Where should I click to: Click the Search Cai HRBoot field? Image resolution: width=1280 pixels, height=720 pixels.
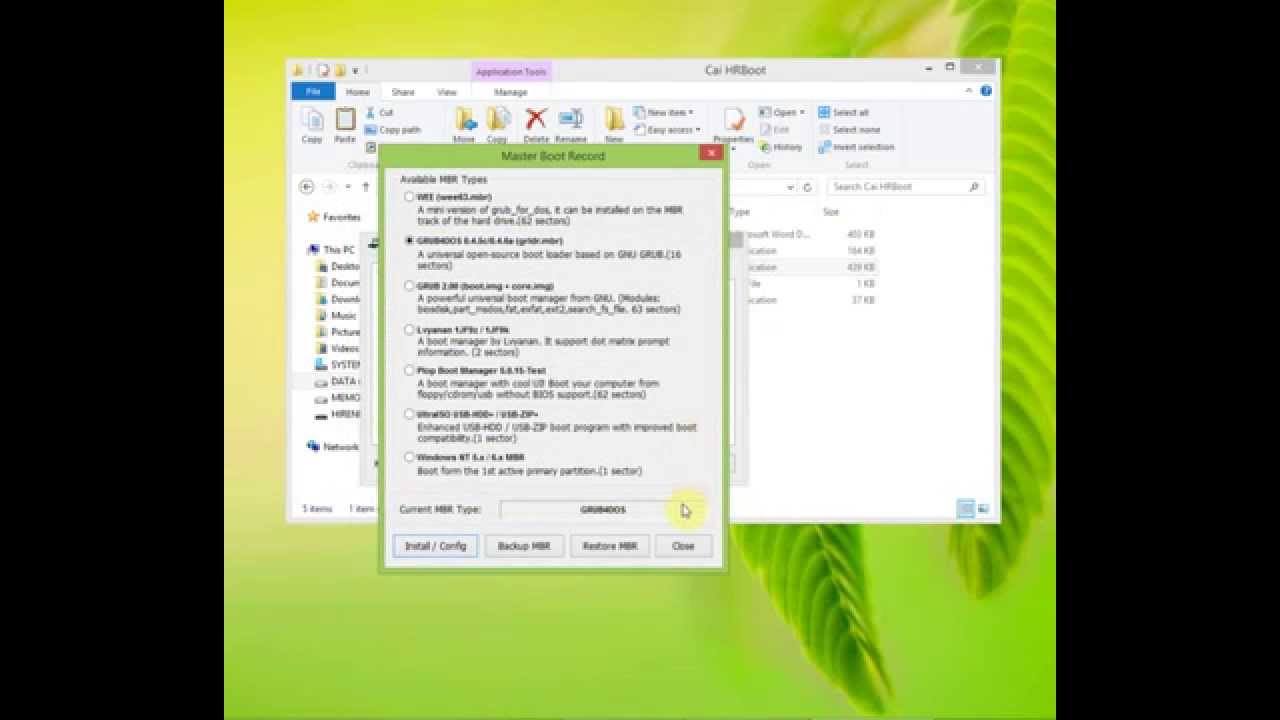coord(905,187)
